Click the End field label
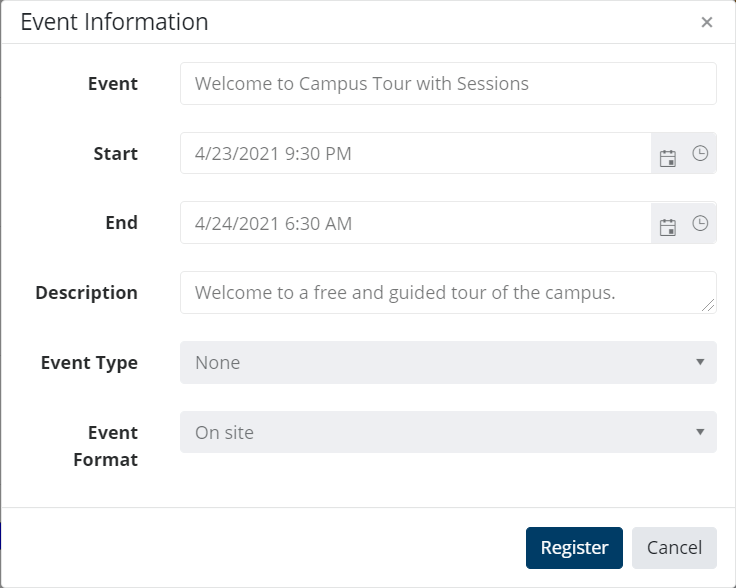 pyautogui.click(x=121, y=223)
